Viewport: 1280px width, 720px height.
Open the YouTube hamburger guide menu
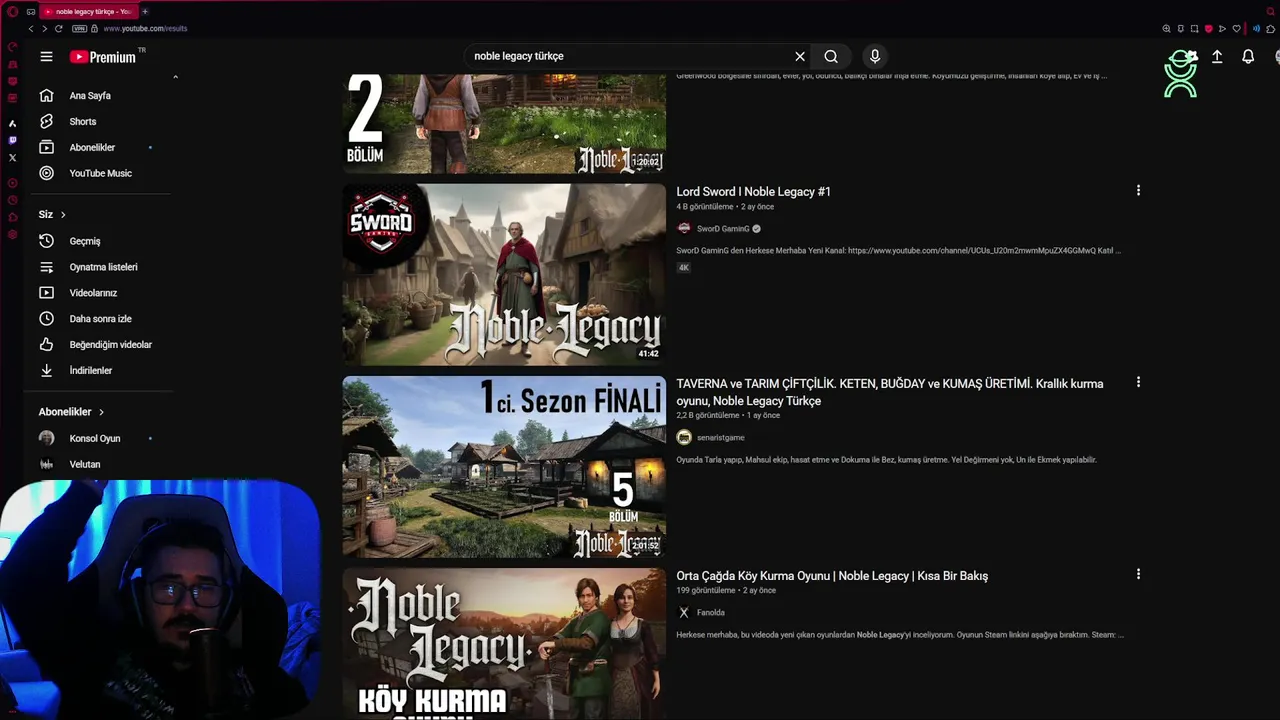point(46,57)
